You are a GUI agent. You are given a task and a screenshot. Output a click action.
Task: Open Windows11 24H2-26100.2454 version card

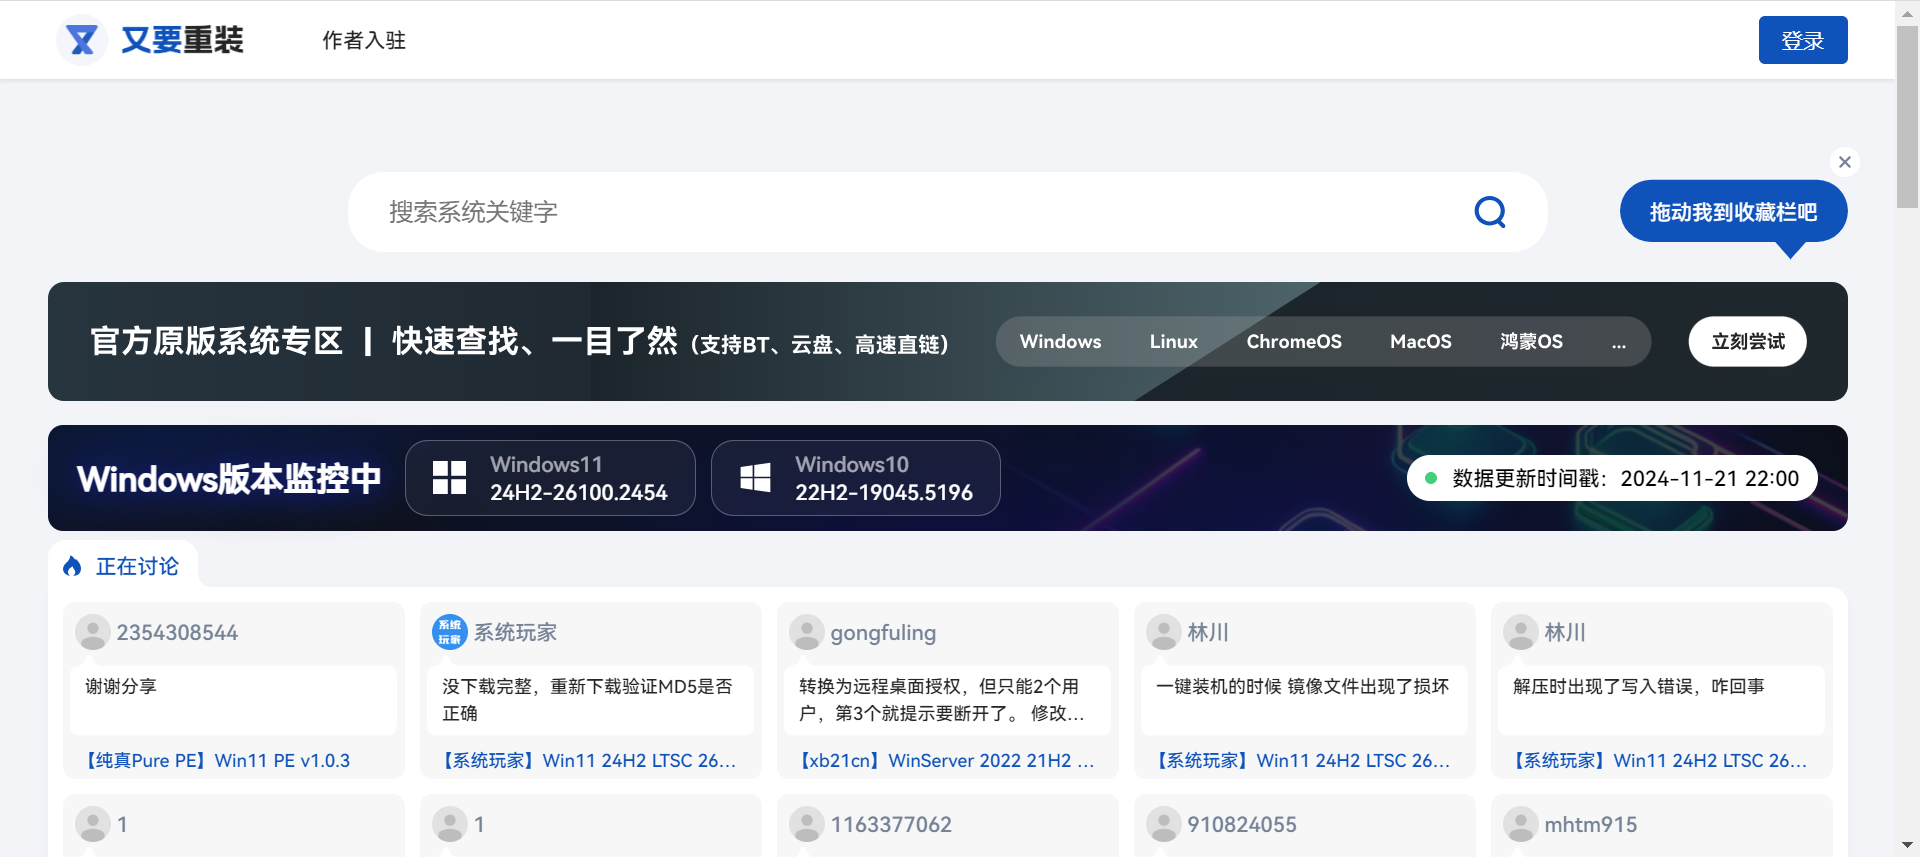[550, 478]
